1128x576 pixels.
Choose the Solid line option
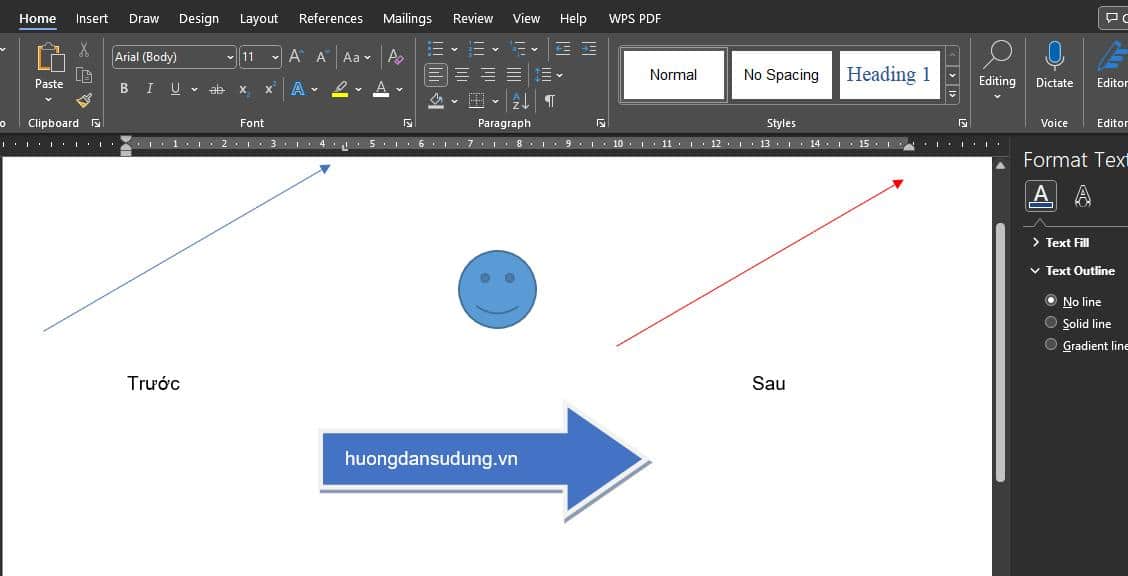click(1051, 322)
